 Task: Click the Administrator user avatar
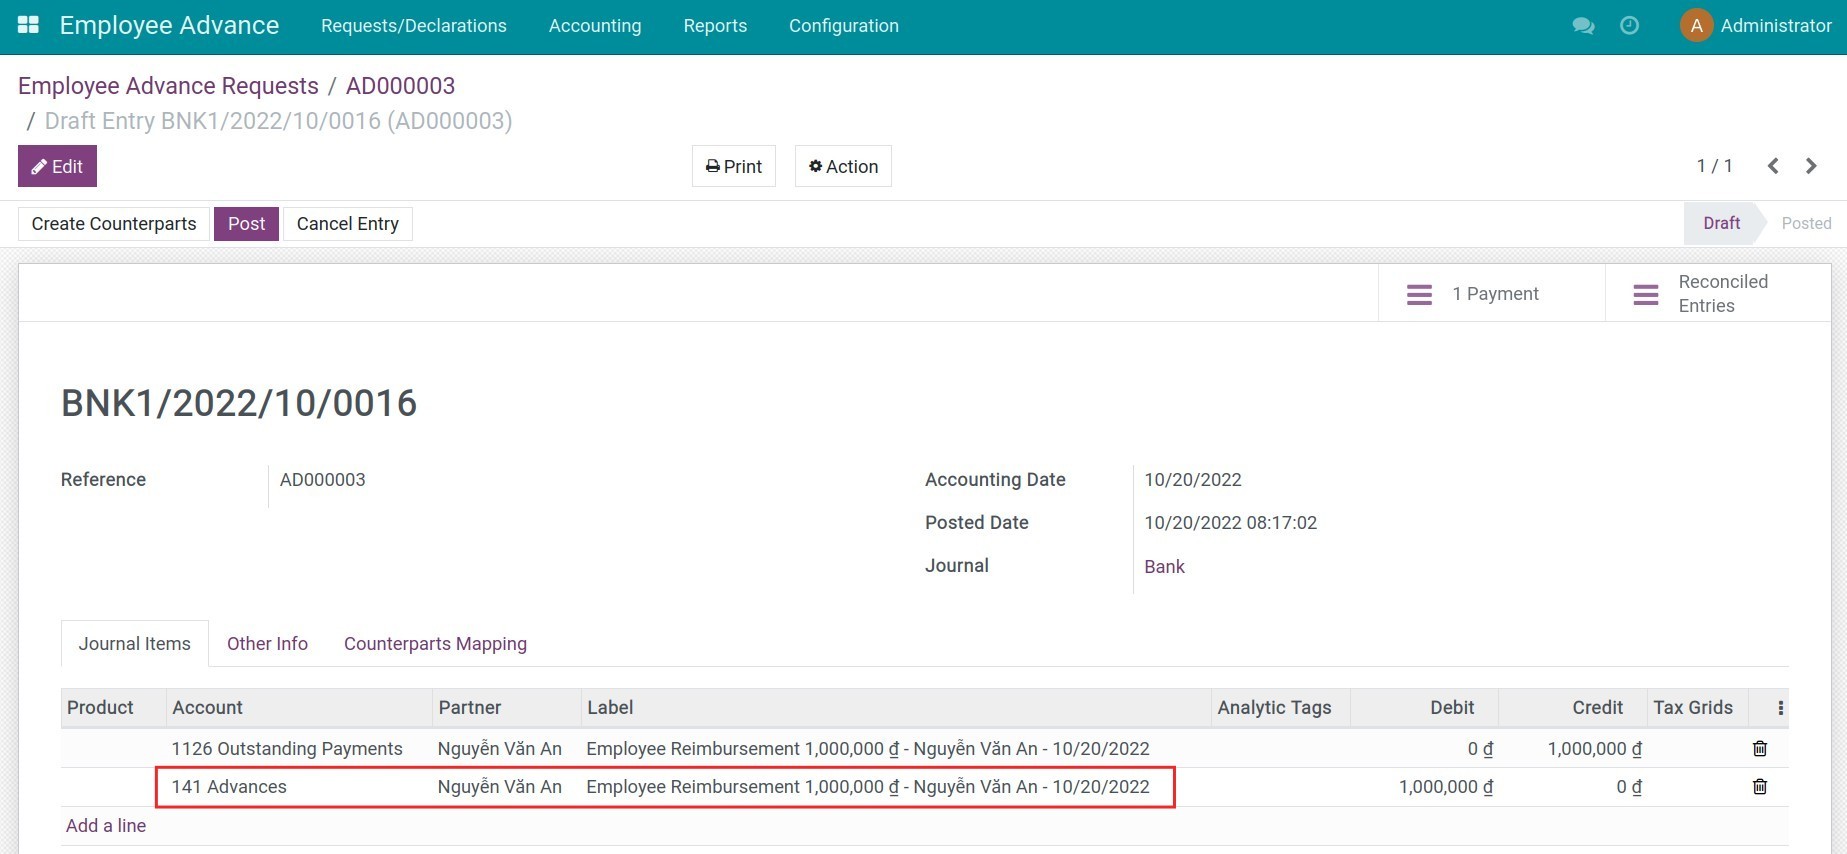click(1696, 26)
